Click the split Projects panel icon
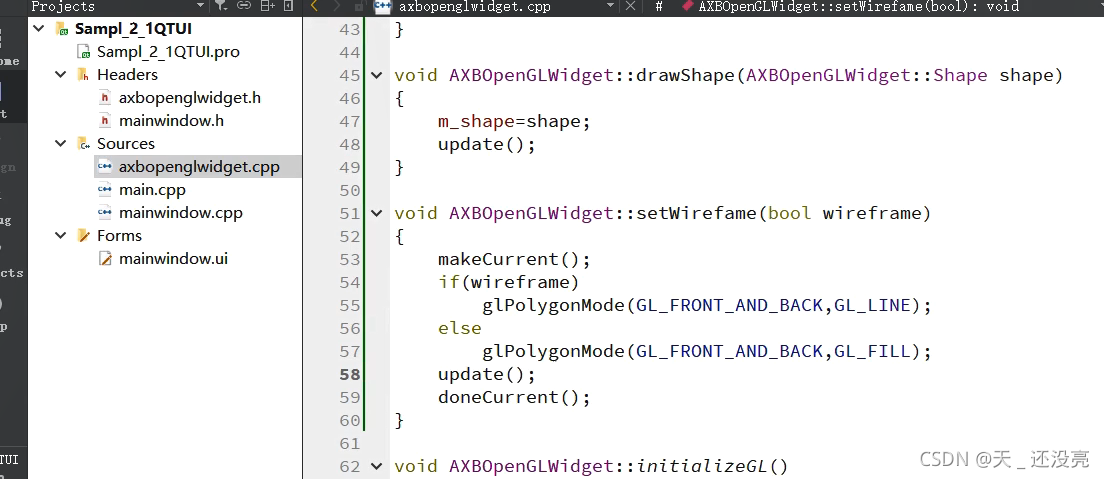1104x479 pixels. (x=268, y=6)
